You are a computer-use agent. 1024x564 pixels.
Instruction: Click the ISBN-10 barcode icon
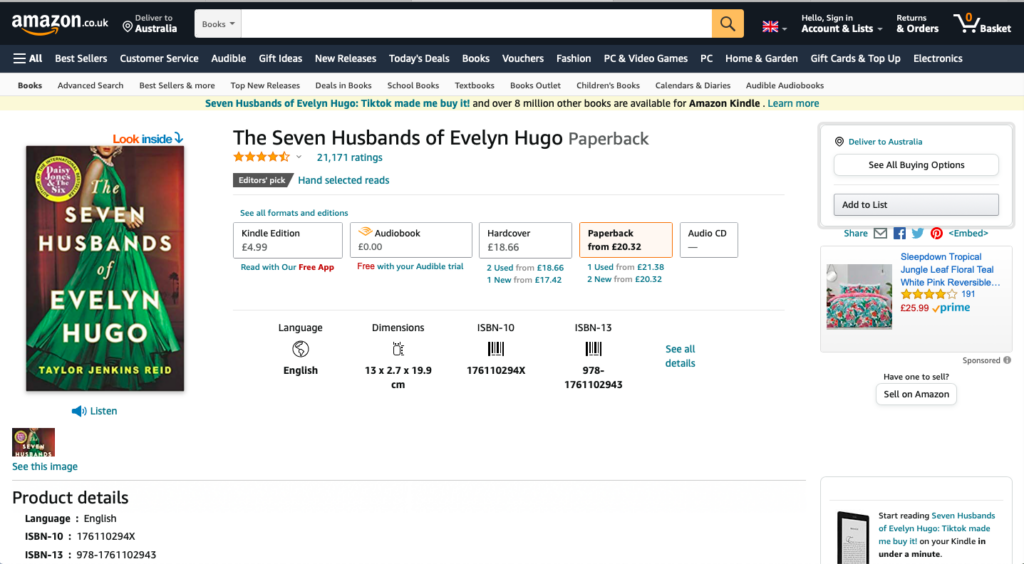496,349
